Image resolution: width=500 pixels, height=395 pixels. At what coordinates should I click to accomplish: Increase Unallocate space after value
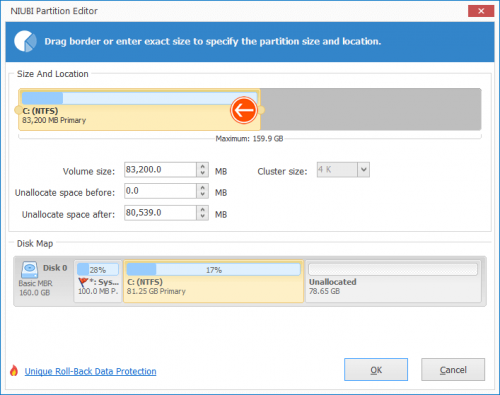[202, 209]
